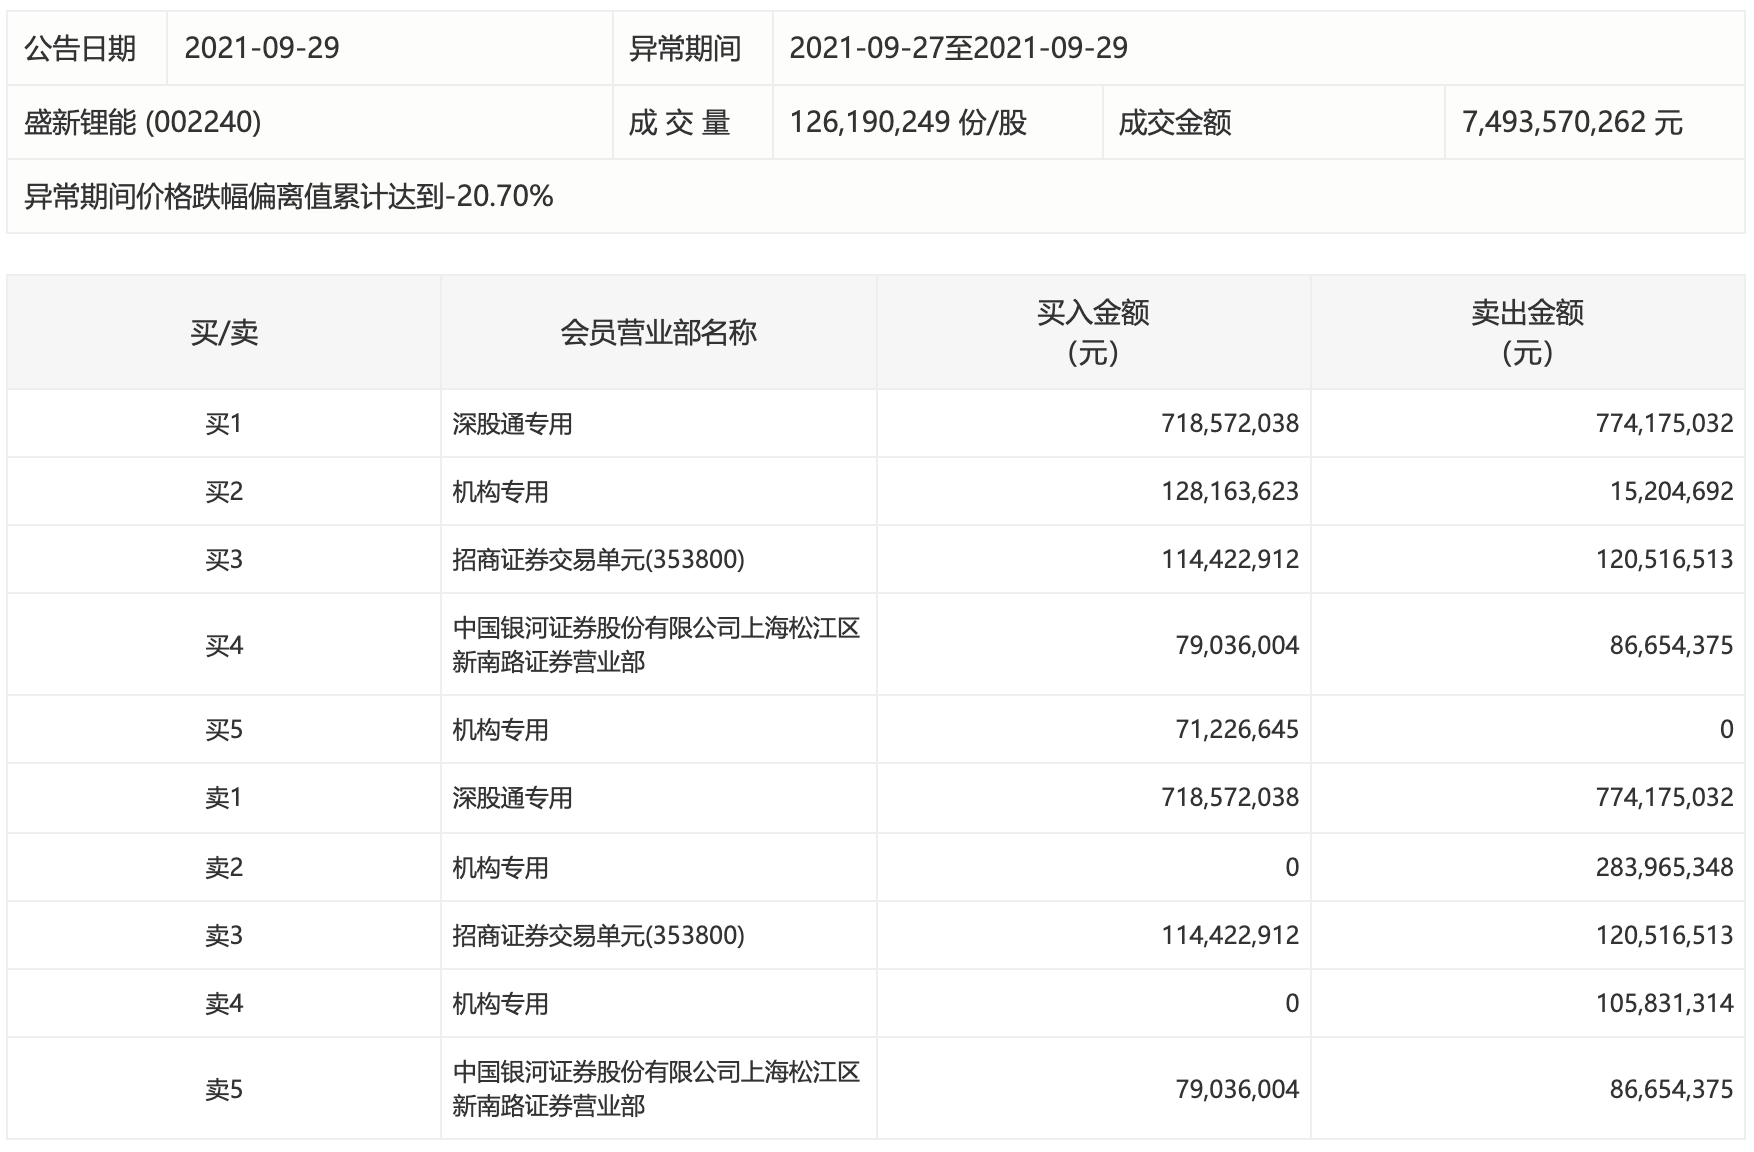
Task: Select the trade volume value 126,190,249 份/股
Action: tap(907, 122)
